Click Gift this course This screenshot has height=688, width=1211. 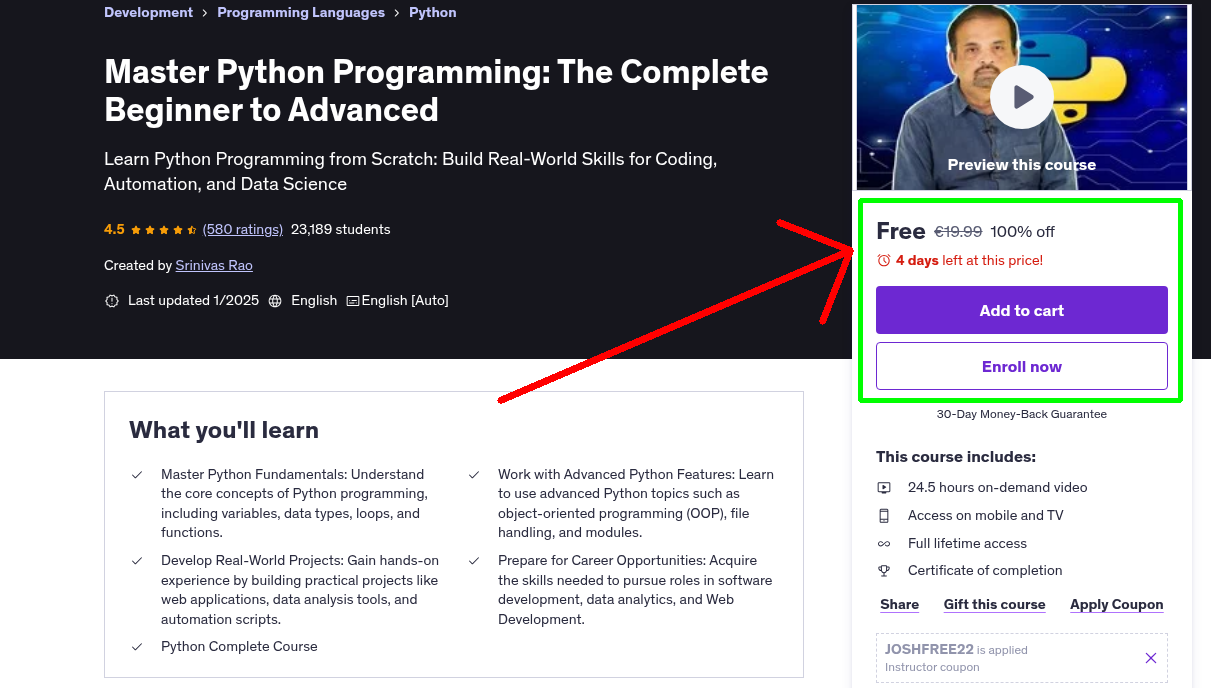pyautogui.click(x=994, y=605)
